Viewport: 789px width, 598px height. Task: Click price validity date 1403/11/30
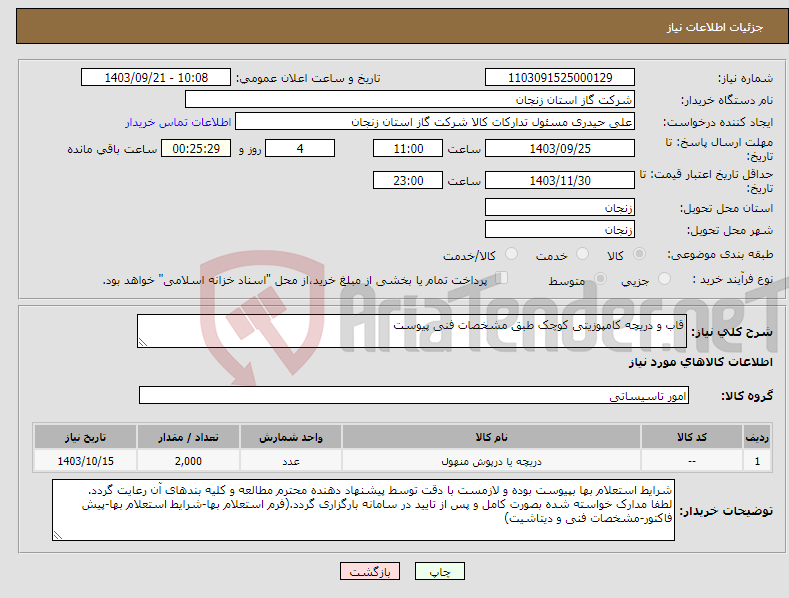tap(560, 180)
